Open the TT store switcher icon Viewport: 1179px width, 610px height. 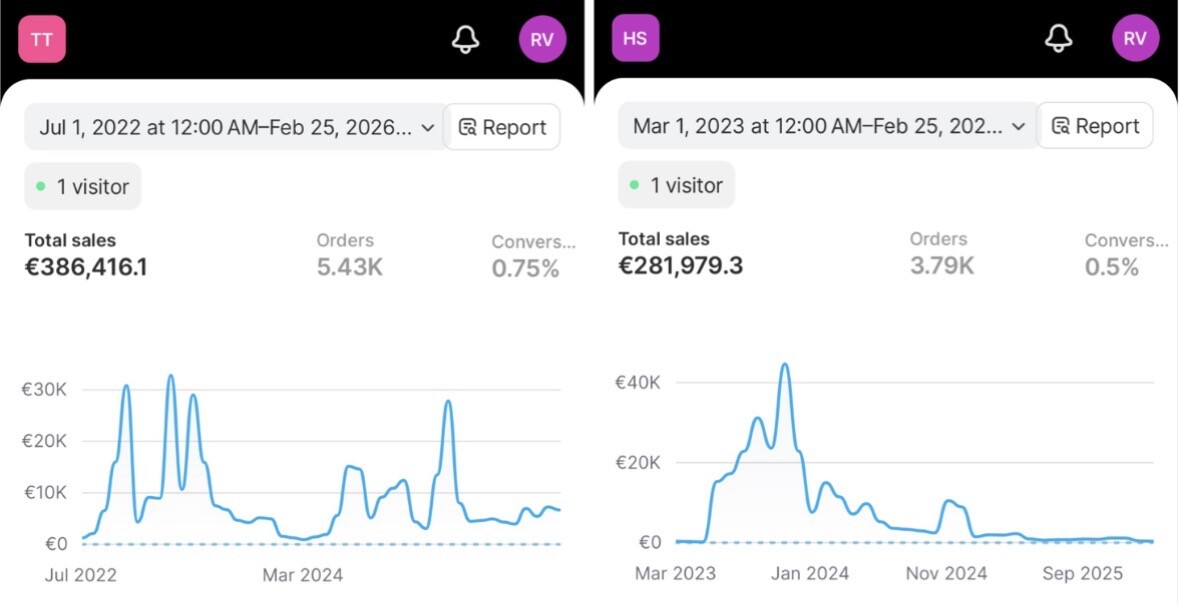[42, 39]
